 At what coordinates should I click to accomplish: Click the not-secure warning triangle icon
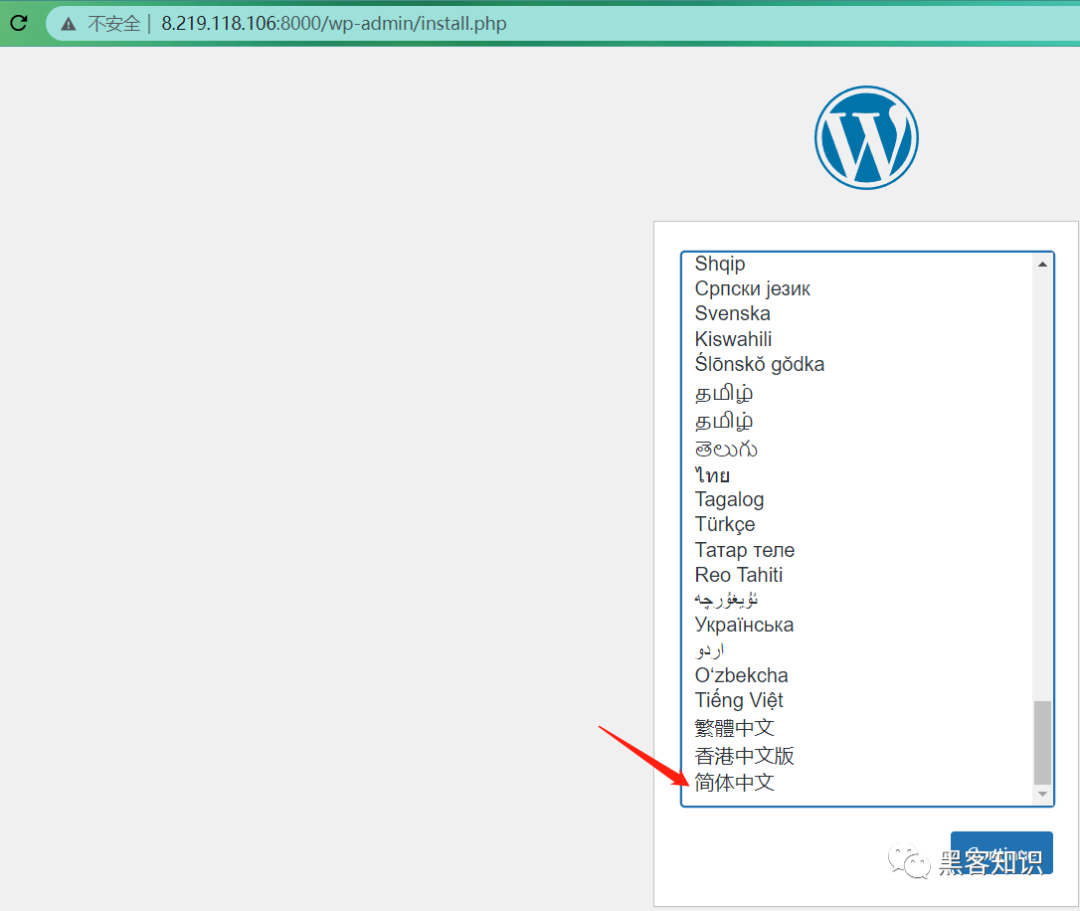[x=68, y=24]
